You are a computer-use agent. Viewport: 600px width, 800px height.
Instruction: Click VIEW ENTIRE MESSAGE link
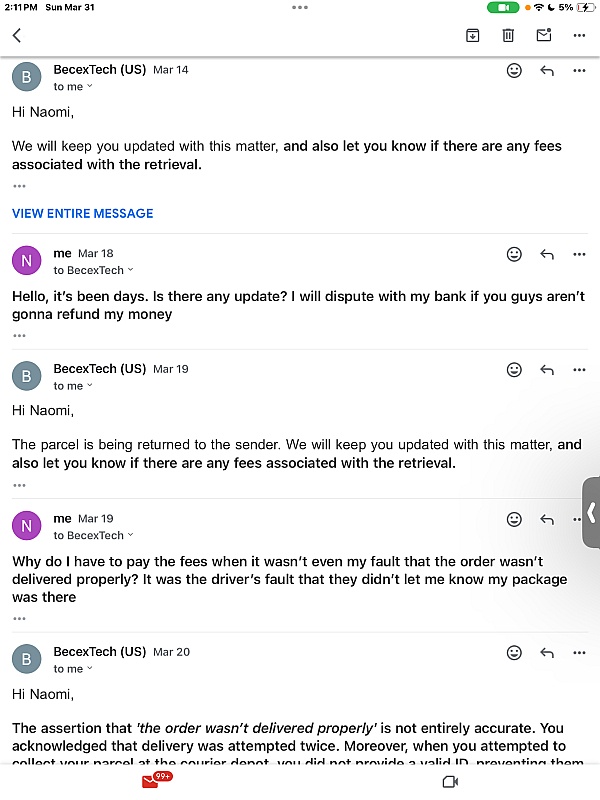(82, 213)
